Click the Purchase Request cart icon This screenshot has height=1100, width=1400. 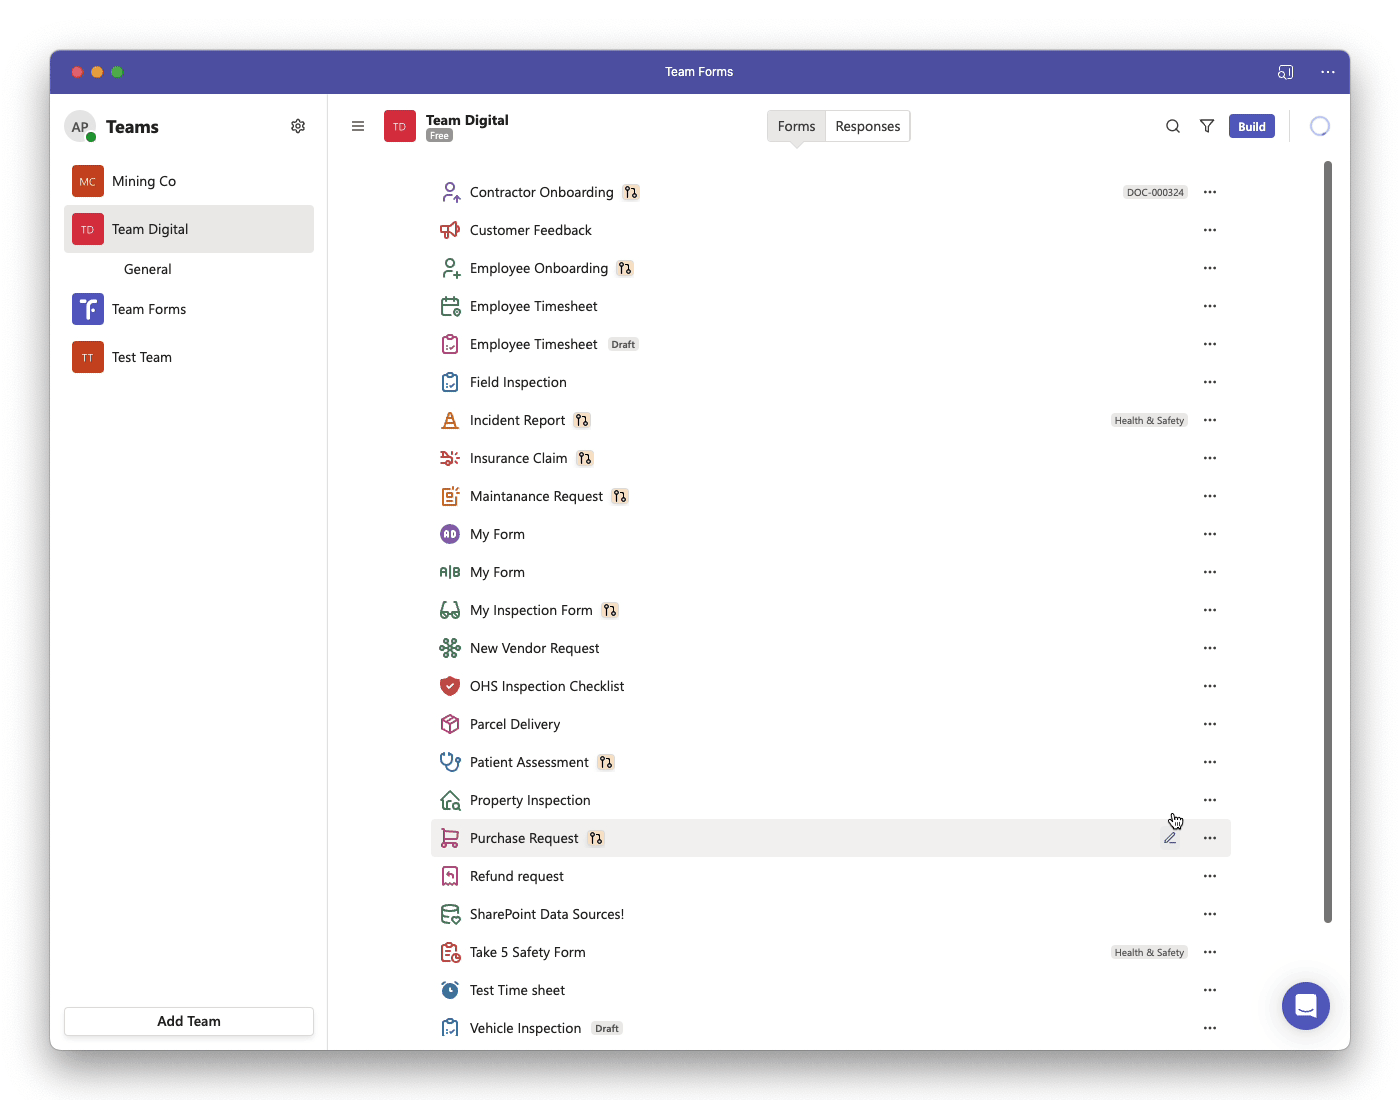pyautogui.click(x=450, y=838)
